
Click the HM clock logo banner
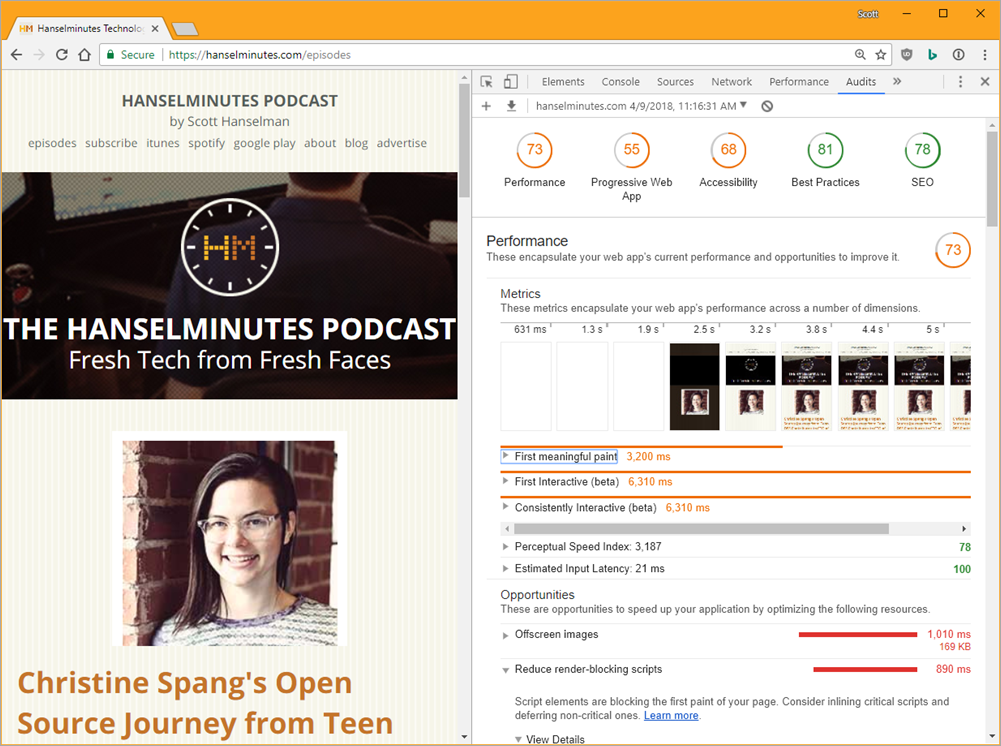click(x=230, y=247)
